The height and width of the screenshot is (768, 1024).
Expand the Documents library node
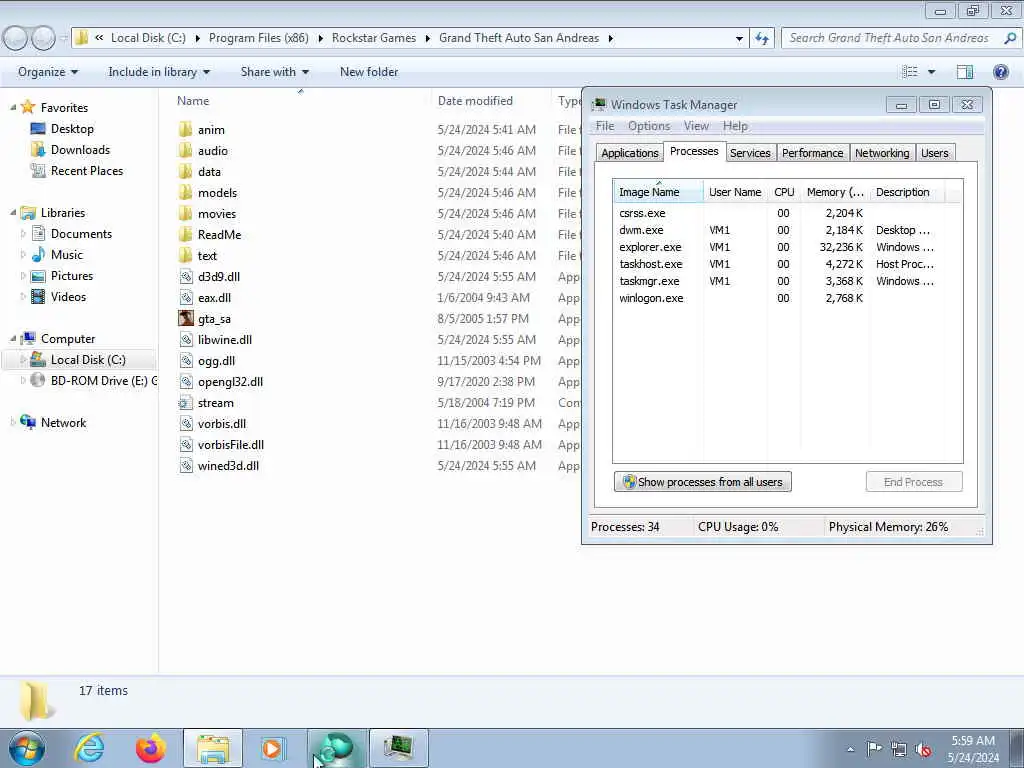[24, 233]
